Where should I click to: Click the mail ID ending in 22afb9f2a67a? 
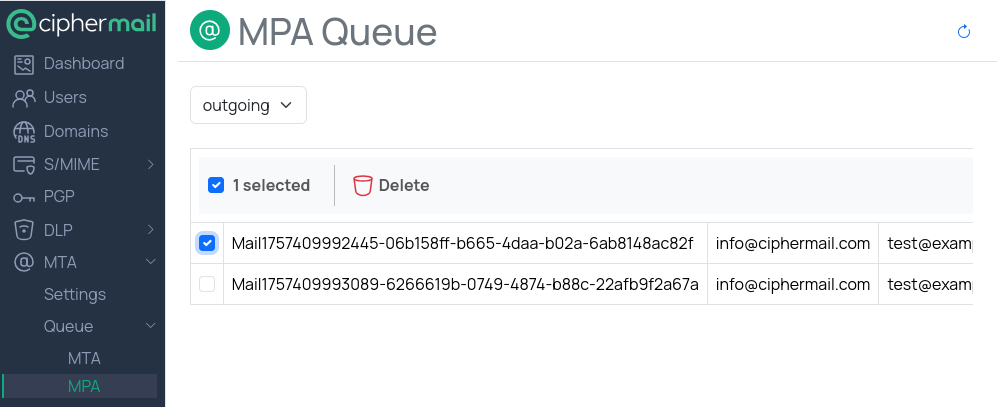pos(465,284)
